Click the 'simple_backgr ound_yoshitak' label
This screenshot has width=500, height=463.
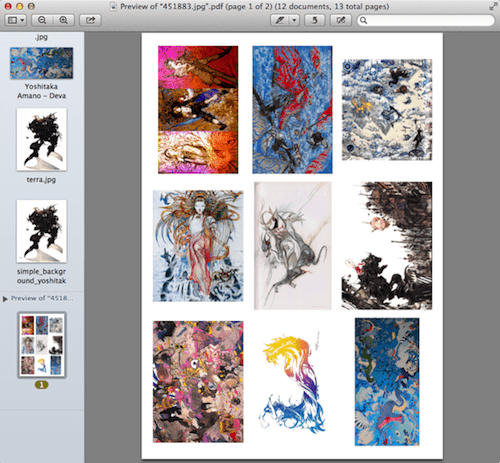[x=41, y=276]
